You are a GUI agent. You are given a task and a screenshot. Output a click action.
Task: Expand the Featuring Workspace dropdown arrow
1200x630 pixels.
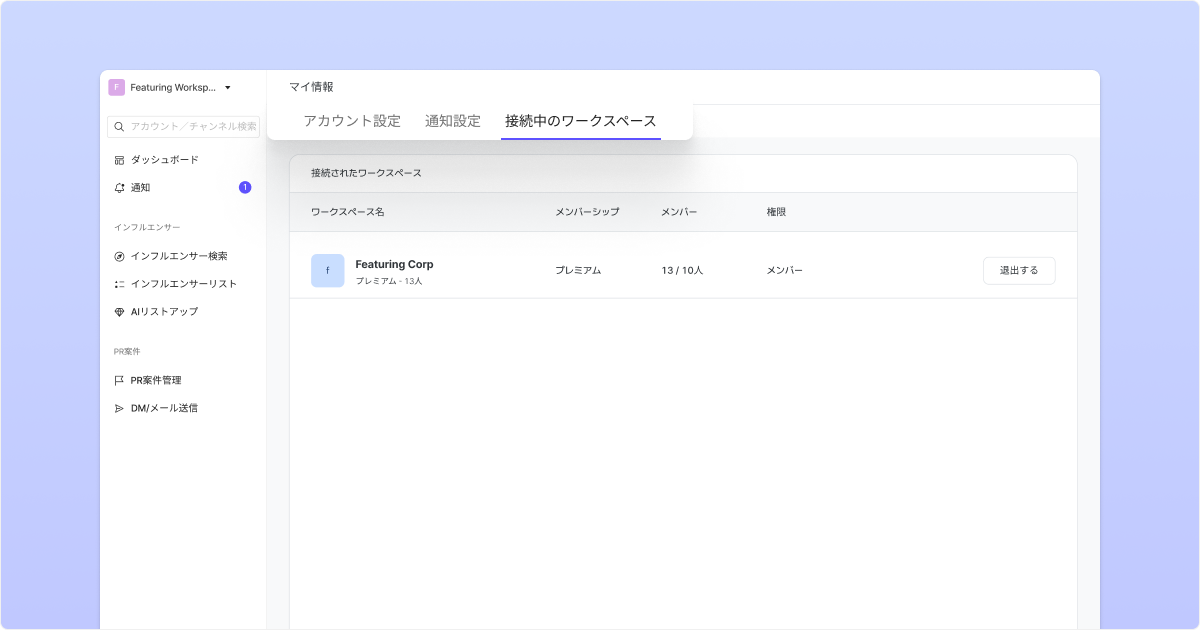(228, 88)
